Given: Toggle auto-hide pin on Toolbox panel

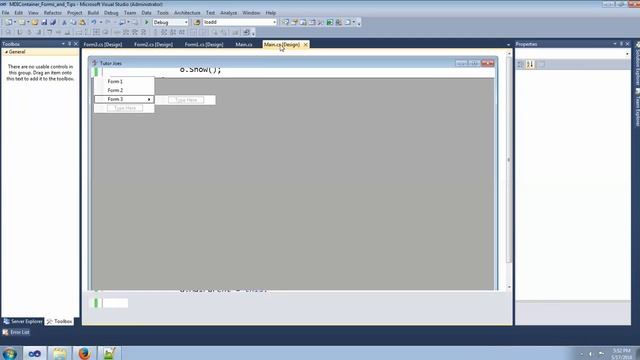Looking at the screenshot, I should pos(69,44).
